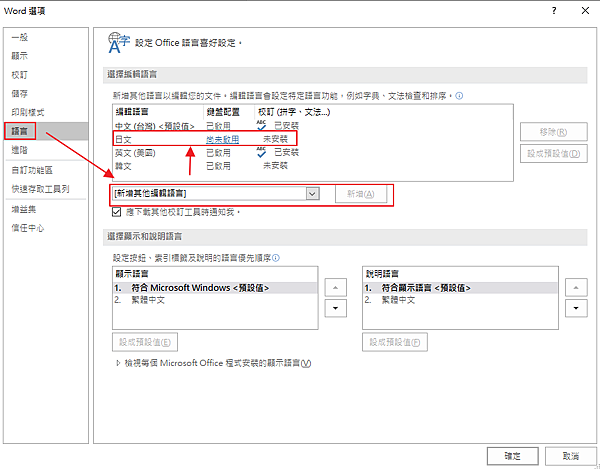The image size is (600, 469).
Task: Toggle 應下載其他校訂工具時通知我 checkbox
Action: click(117, 212)
